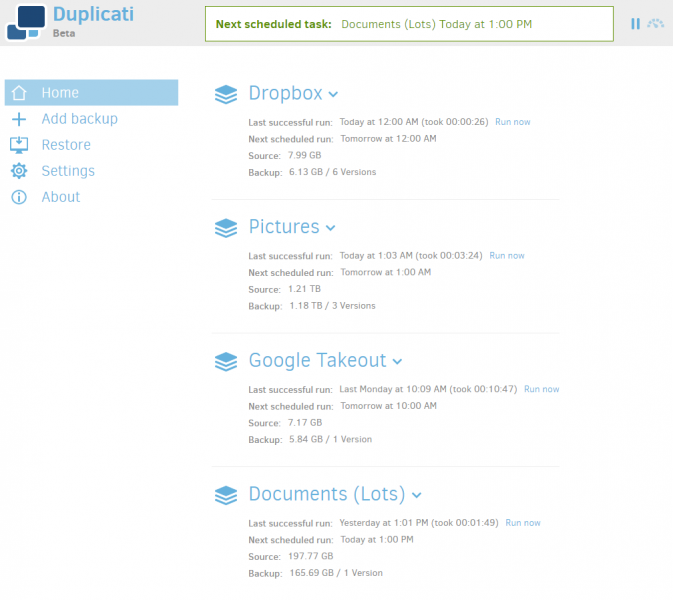This screenshot has width=673, height=600.
Task: Click 'Tomorrow at 10:00 AM' text
Action: click(388, 406)
